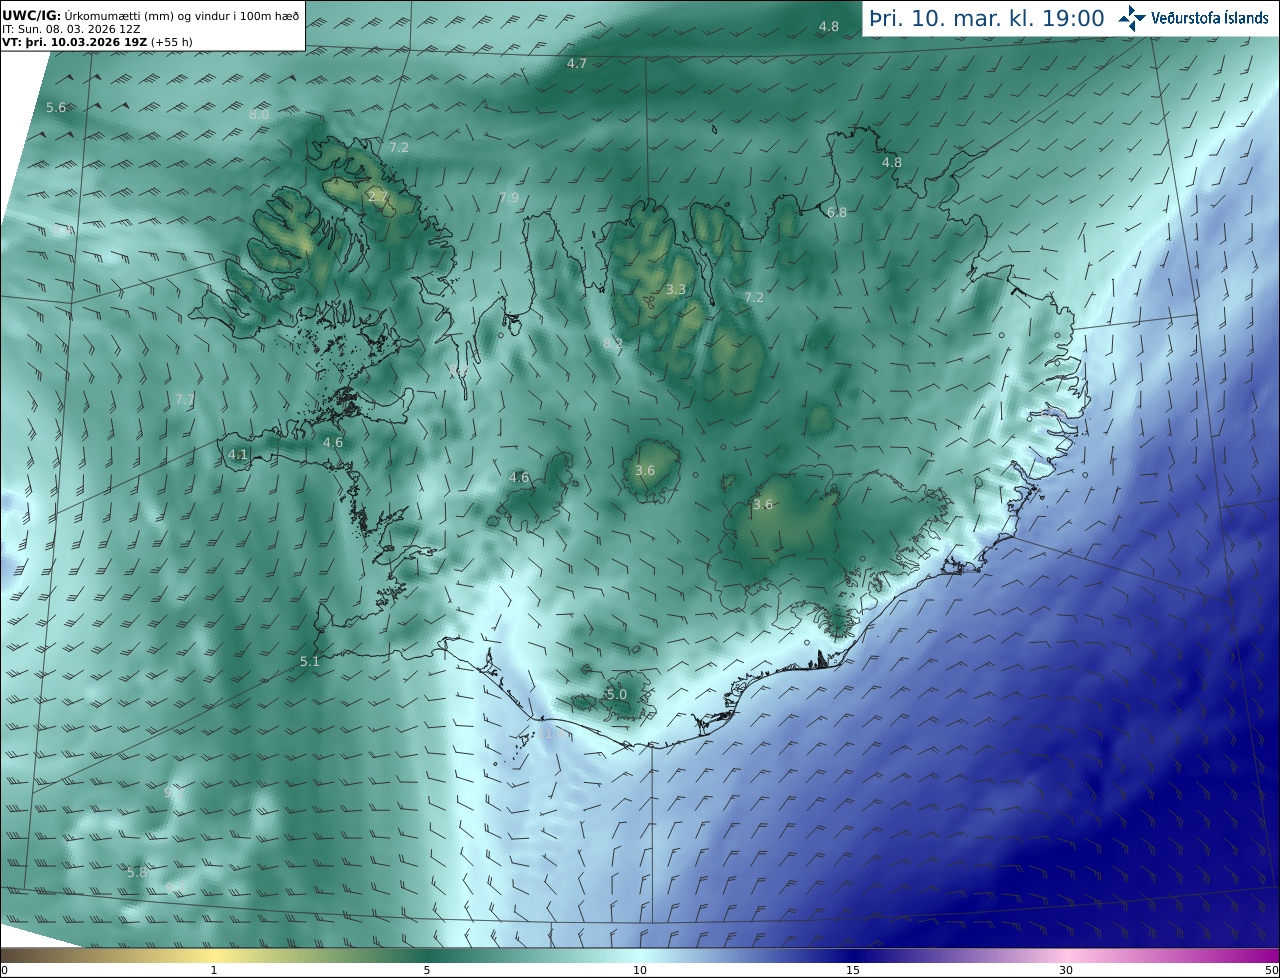Click colorbar tick label '5'
This screenshot has width=1280, height=978.
point(427,970)
